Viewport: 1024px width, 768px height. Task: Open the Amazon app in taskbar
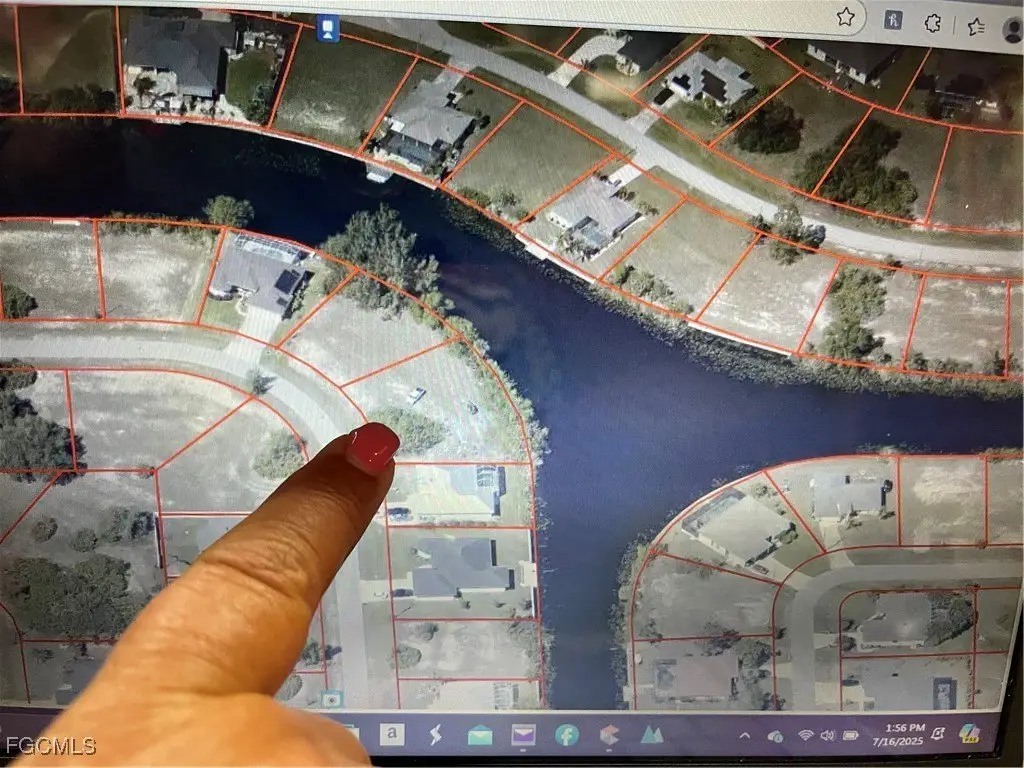coord(393,735)
